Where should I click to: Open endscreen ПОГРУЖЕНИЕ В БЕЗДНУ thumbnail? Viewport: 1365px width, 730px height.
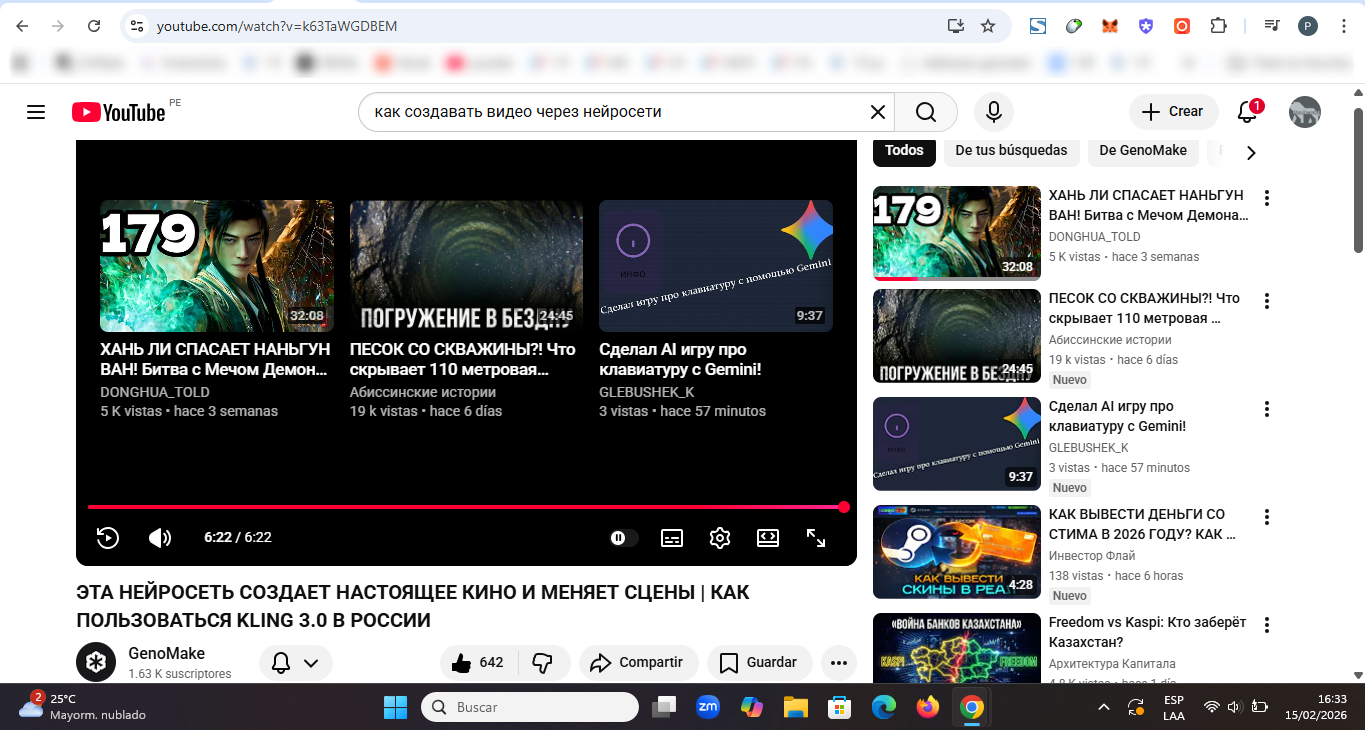click(x=466, y=266)
